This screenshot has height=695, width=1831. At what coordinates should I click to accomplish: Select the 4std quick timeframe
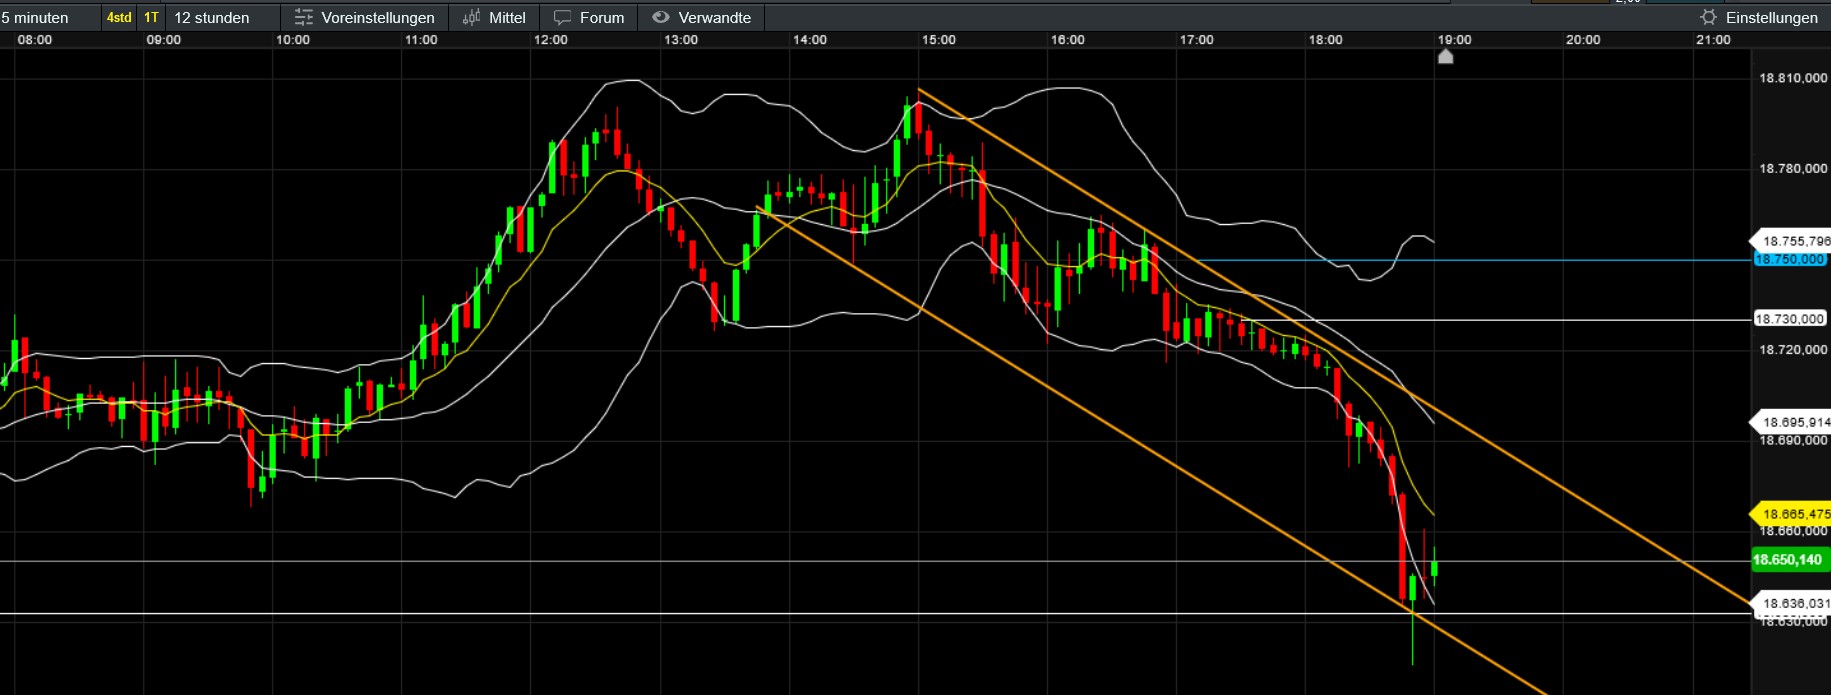click(119, 18)
